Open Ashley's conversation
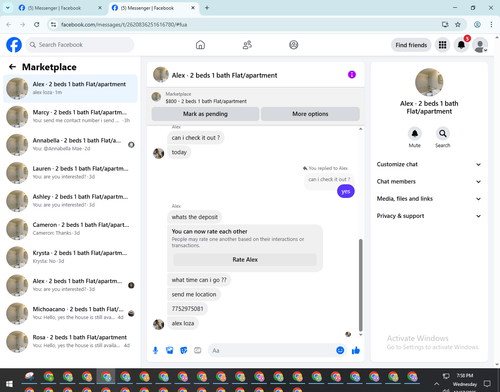 [x=70, y=201]
